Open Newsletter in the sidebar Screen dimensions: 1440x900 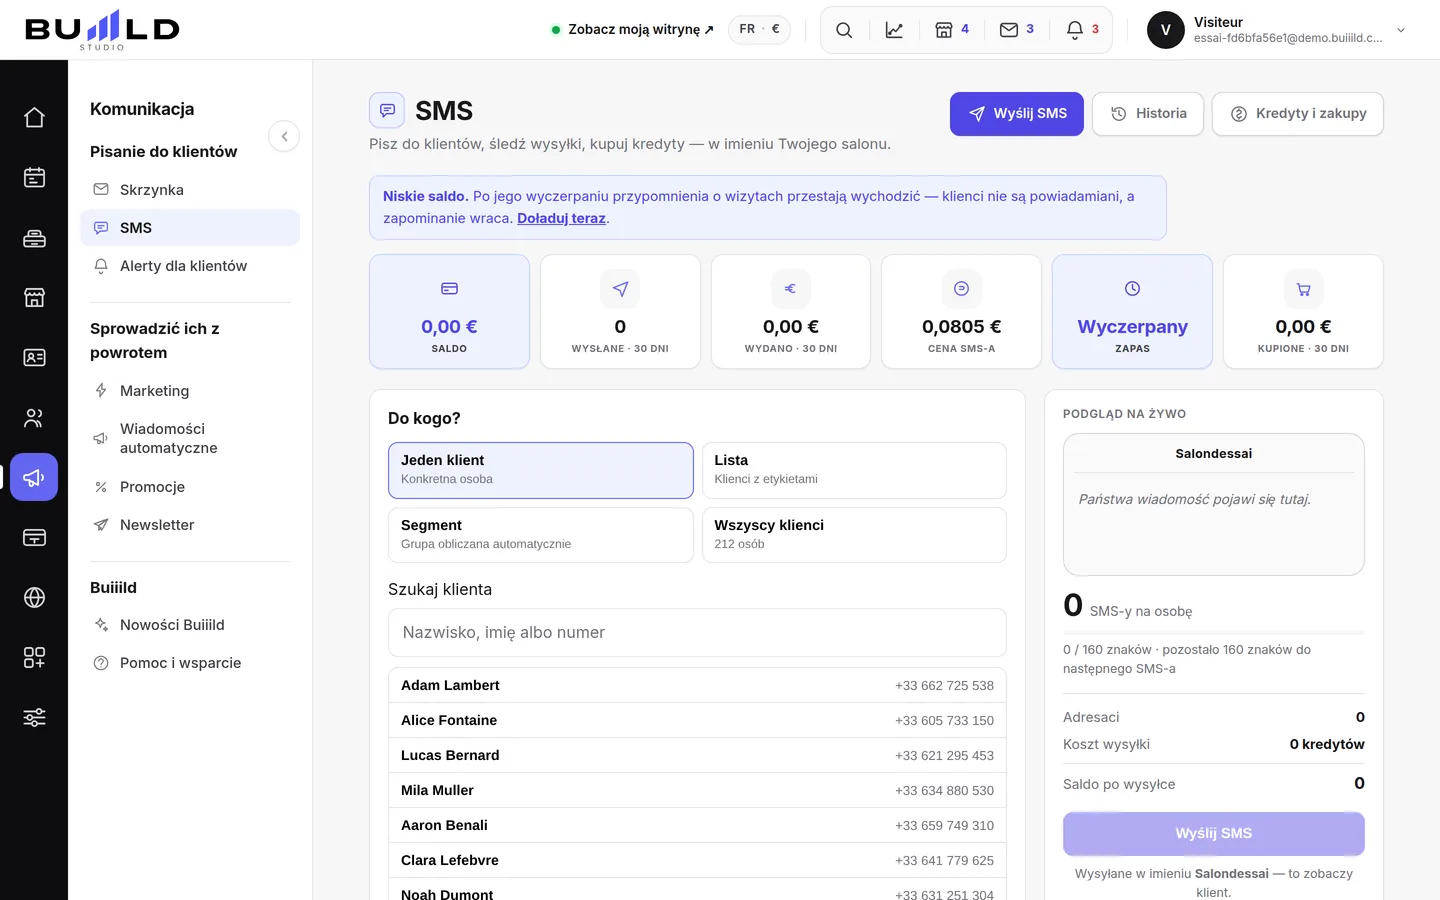click(x=190, y=525)
